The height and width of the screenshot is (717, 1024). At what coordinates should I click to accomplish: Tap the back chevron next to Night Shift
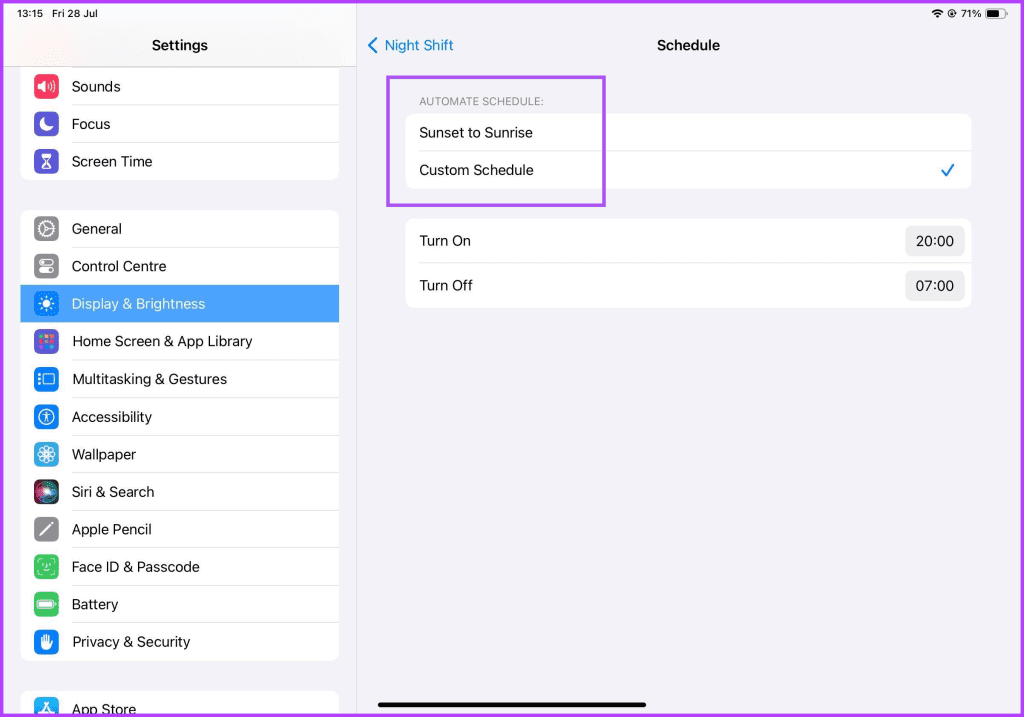point(372,45)
